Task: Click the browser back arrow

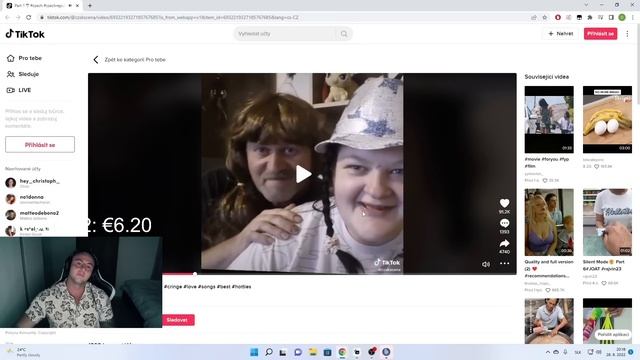Action: 7,18
